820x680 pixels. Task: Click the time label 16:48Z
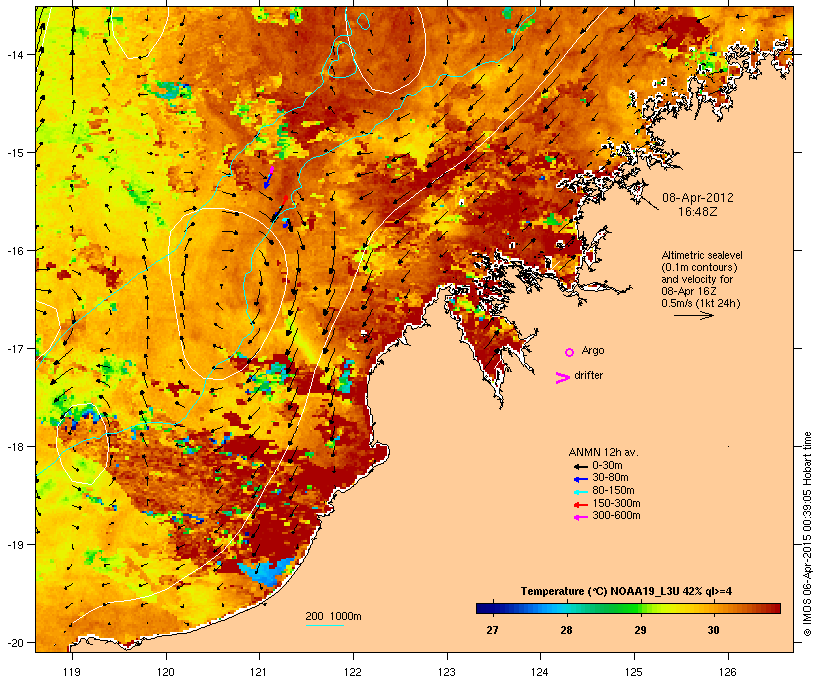(x=698, y=212)
